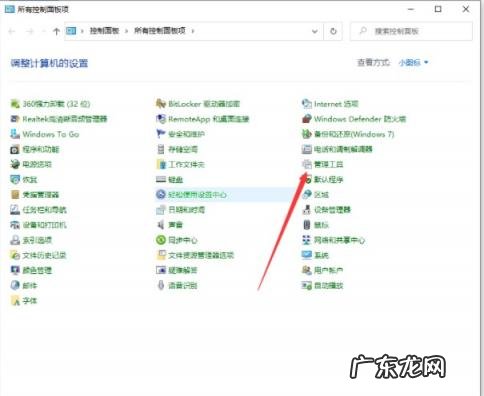Open 存储空间 storage spaces icon

pyautogui.click(x=161, y=149)
